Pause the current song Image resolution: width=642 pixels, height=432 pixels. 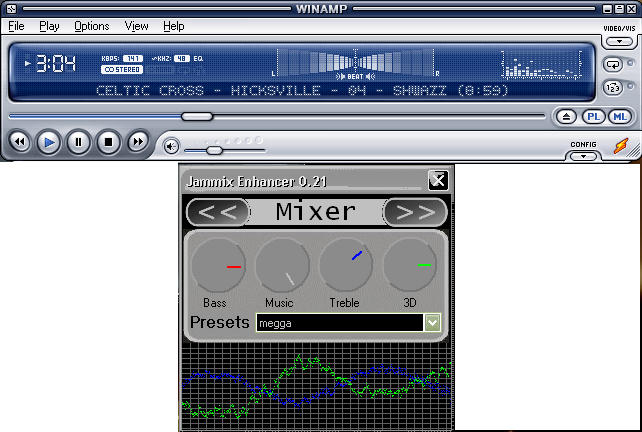point(78,142)
